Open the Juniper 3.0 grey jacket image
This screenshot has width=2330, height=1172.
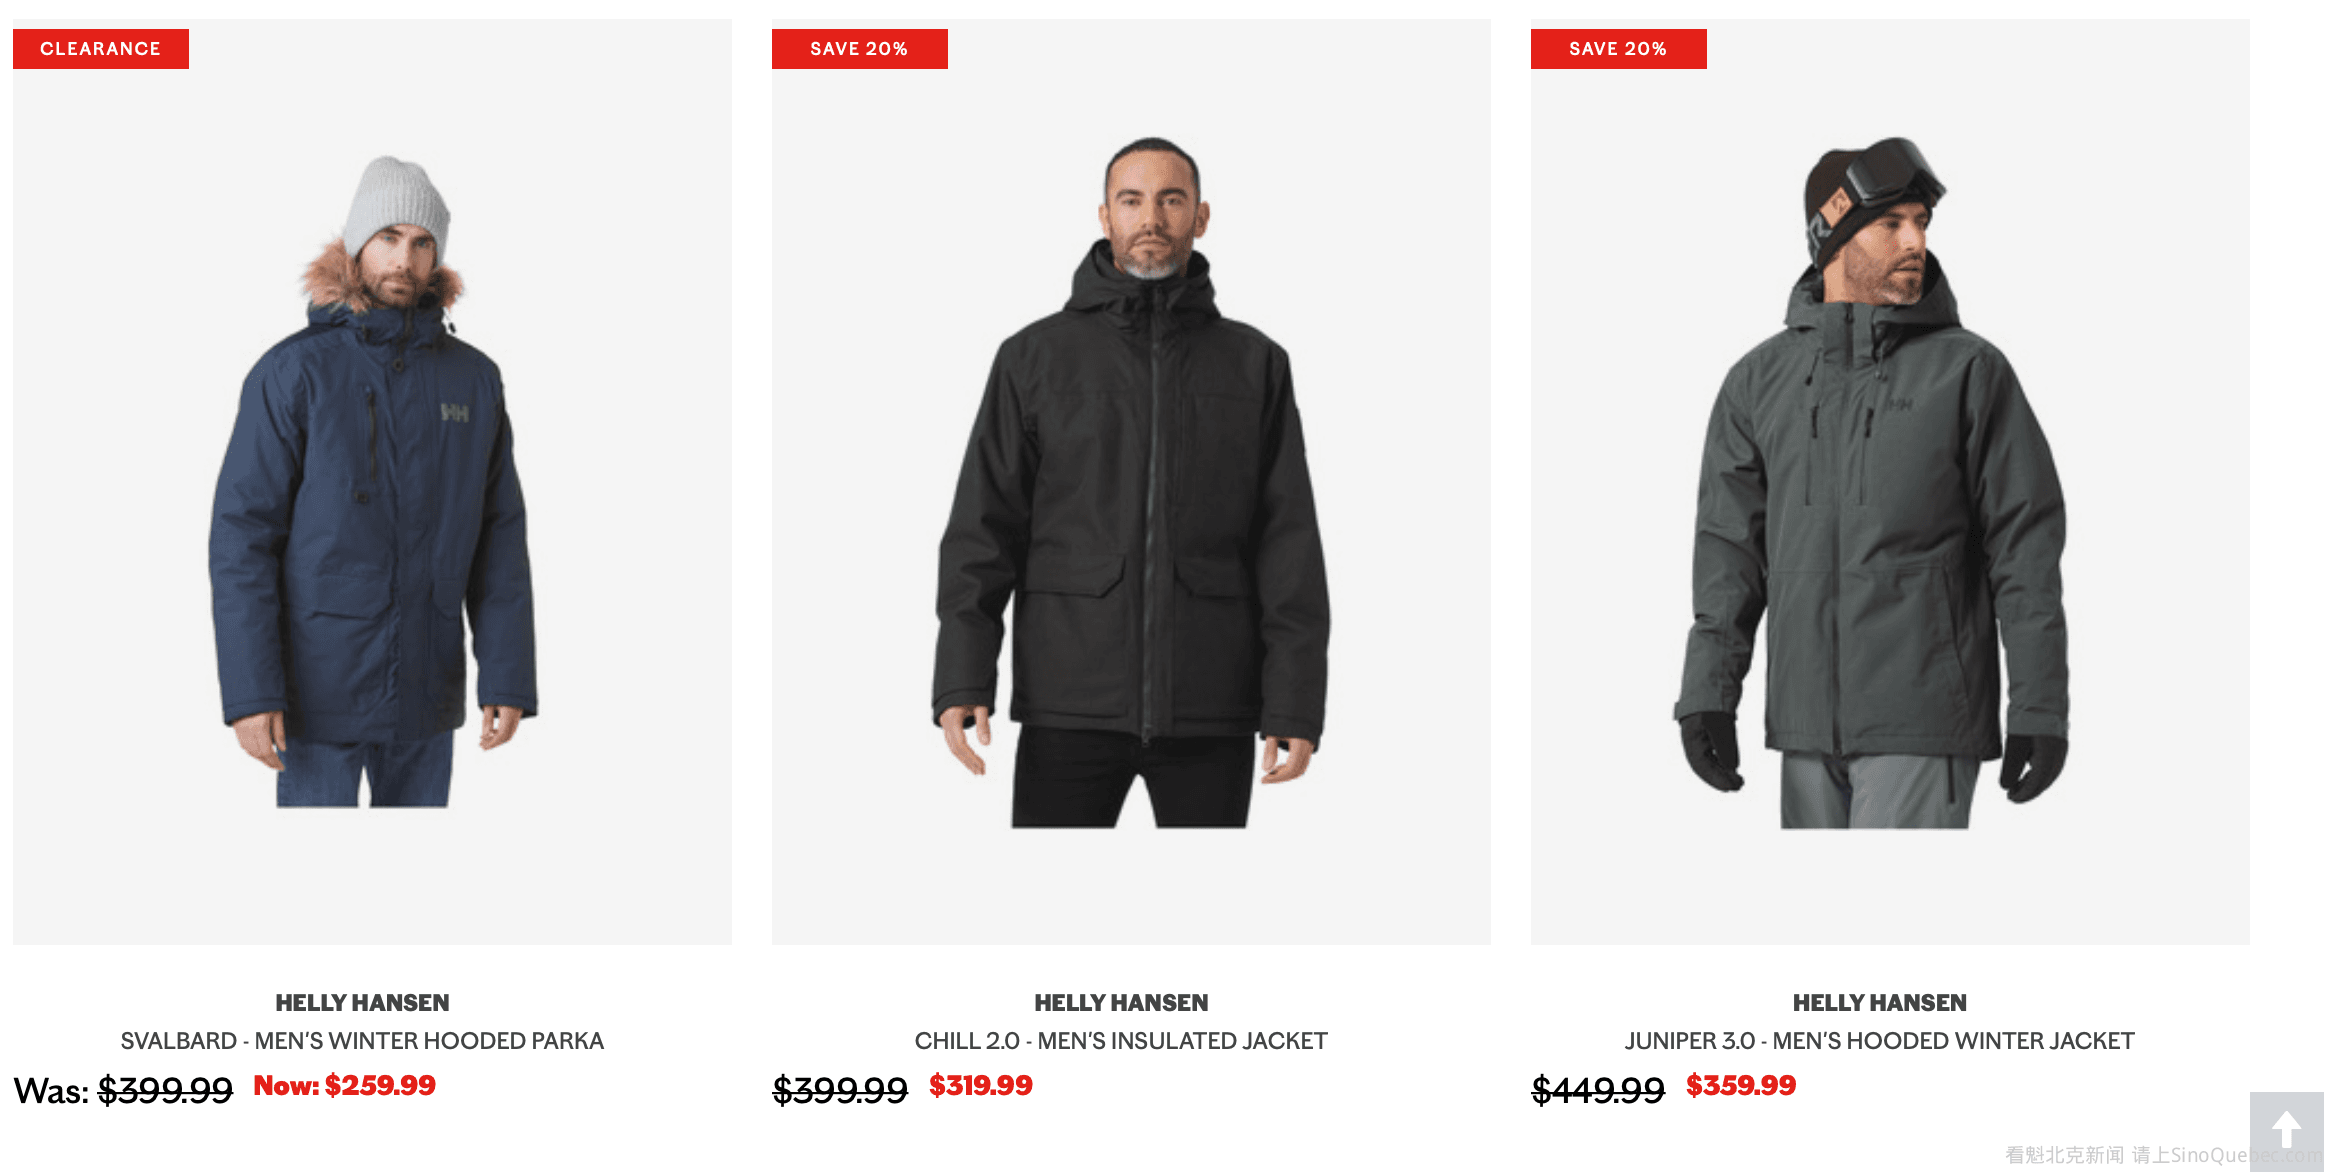coord(1890,482)
